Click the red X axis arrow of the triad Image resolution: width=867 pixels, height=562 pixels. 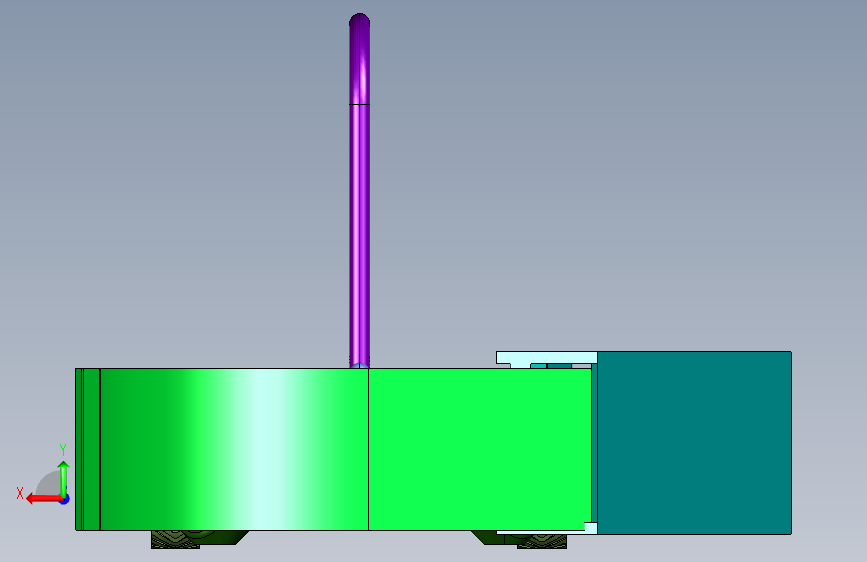44,499
